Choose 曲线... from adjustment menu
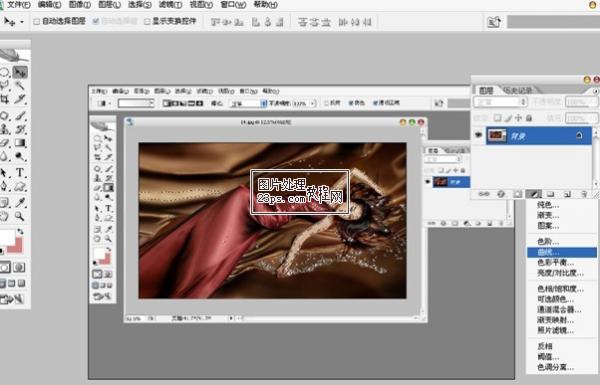 (x=562, y=252)
